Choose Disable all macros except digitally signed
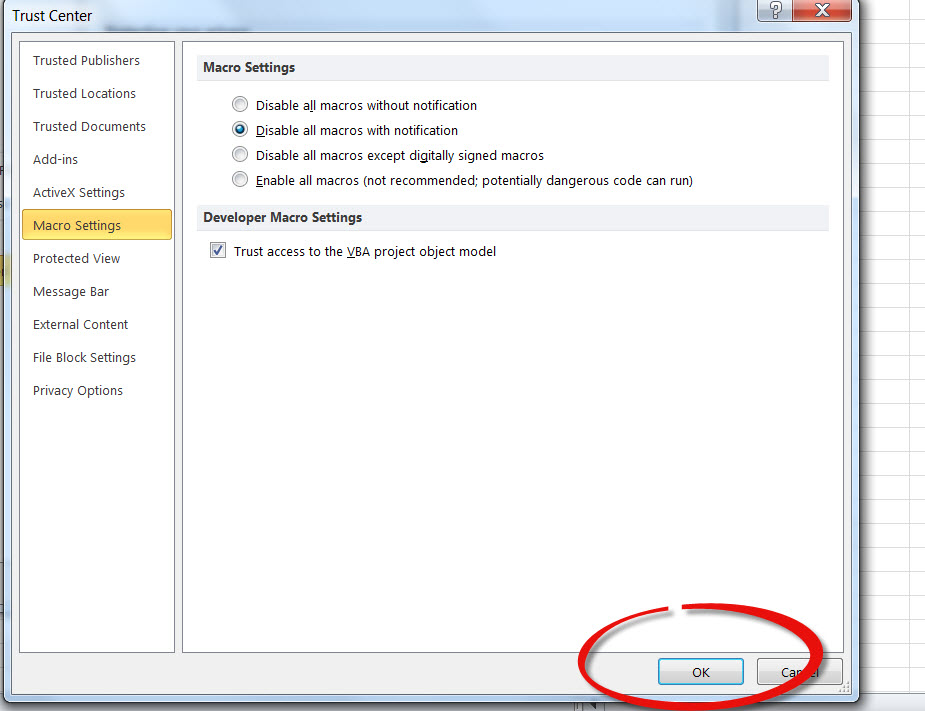Viewport: 925px width, 711px height. point(240,155)
